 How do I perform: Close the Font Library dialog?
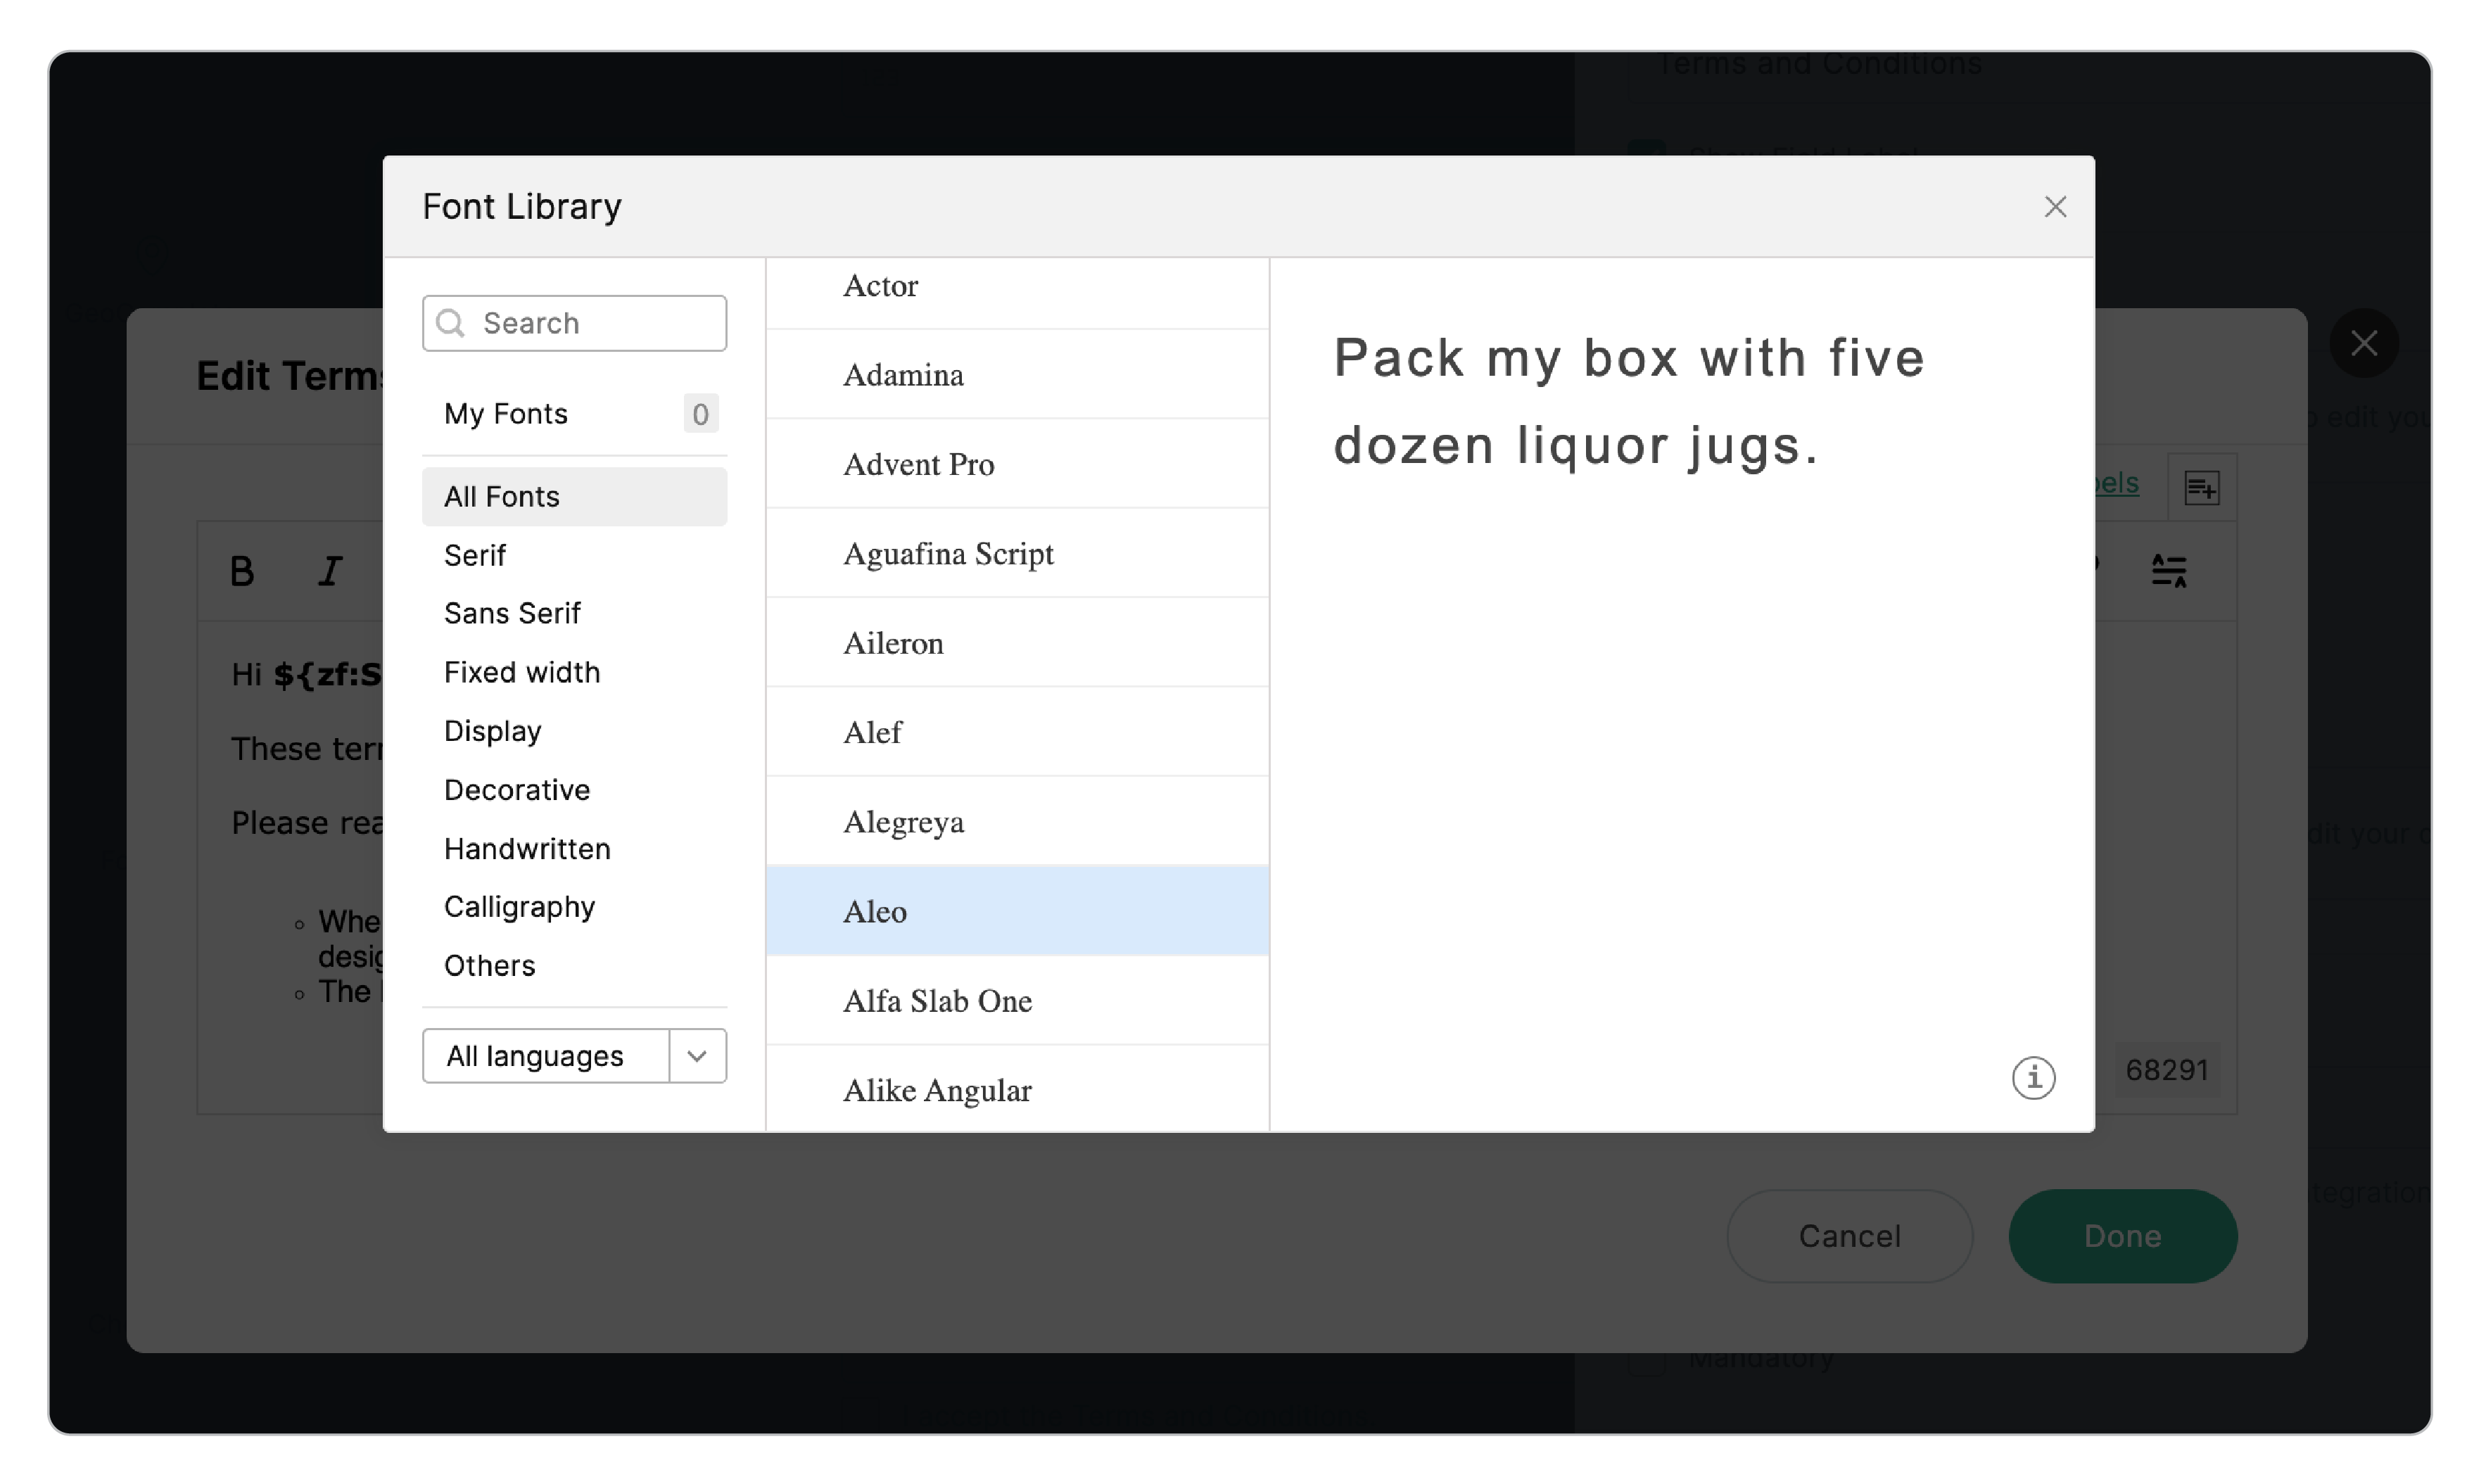[x=2056, y=206]
